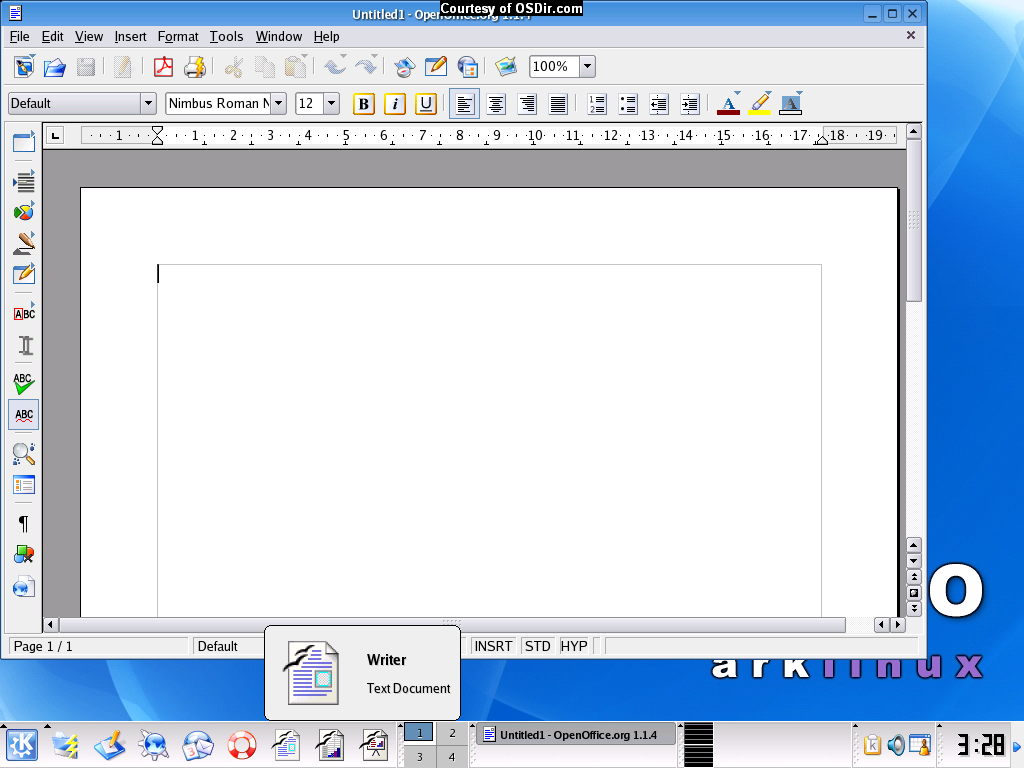This screenshot has height=768, width=1024.
Task: Click the STD selection mode field
Action: 537,646
